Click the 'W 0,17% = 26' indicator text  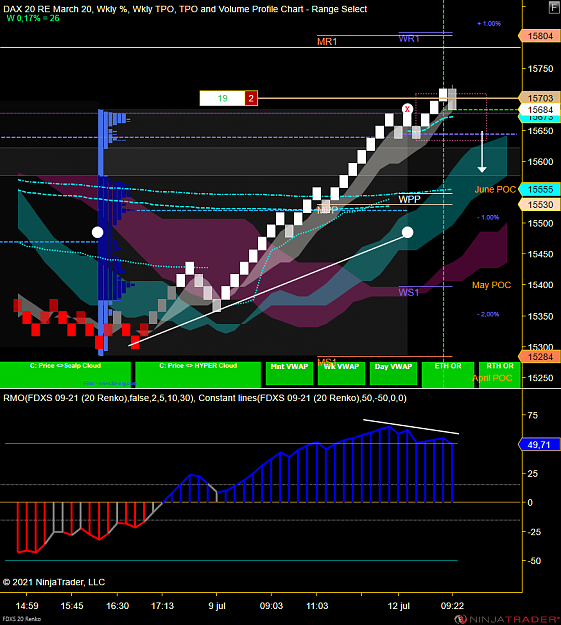(33, 18)
